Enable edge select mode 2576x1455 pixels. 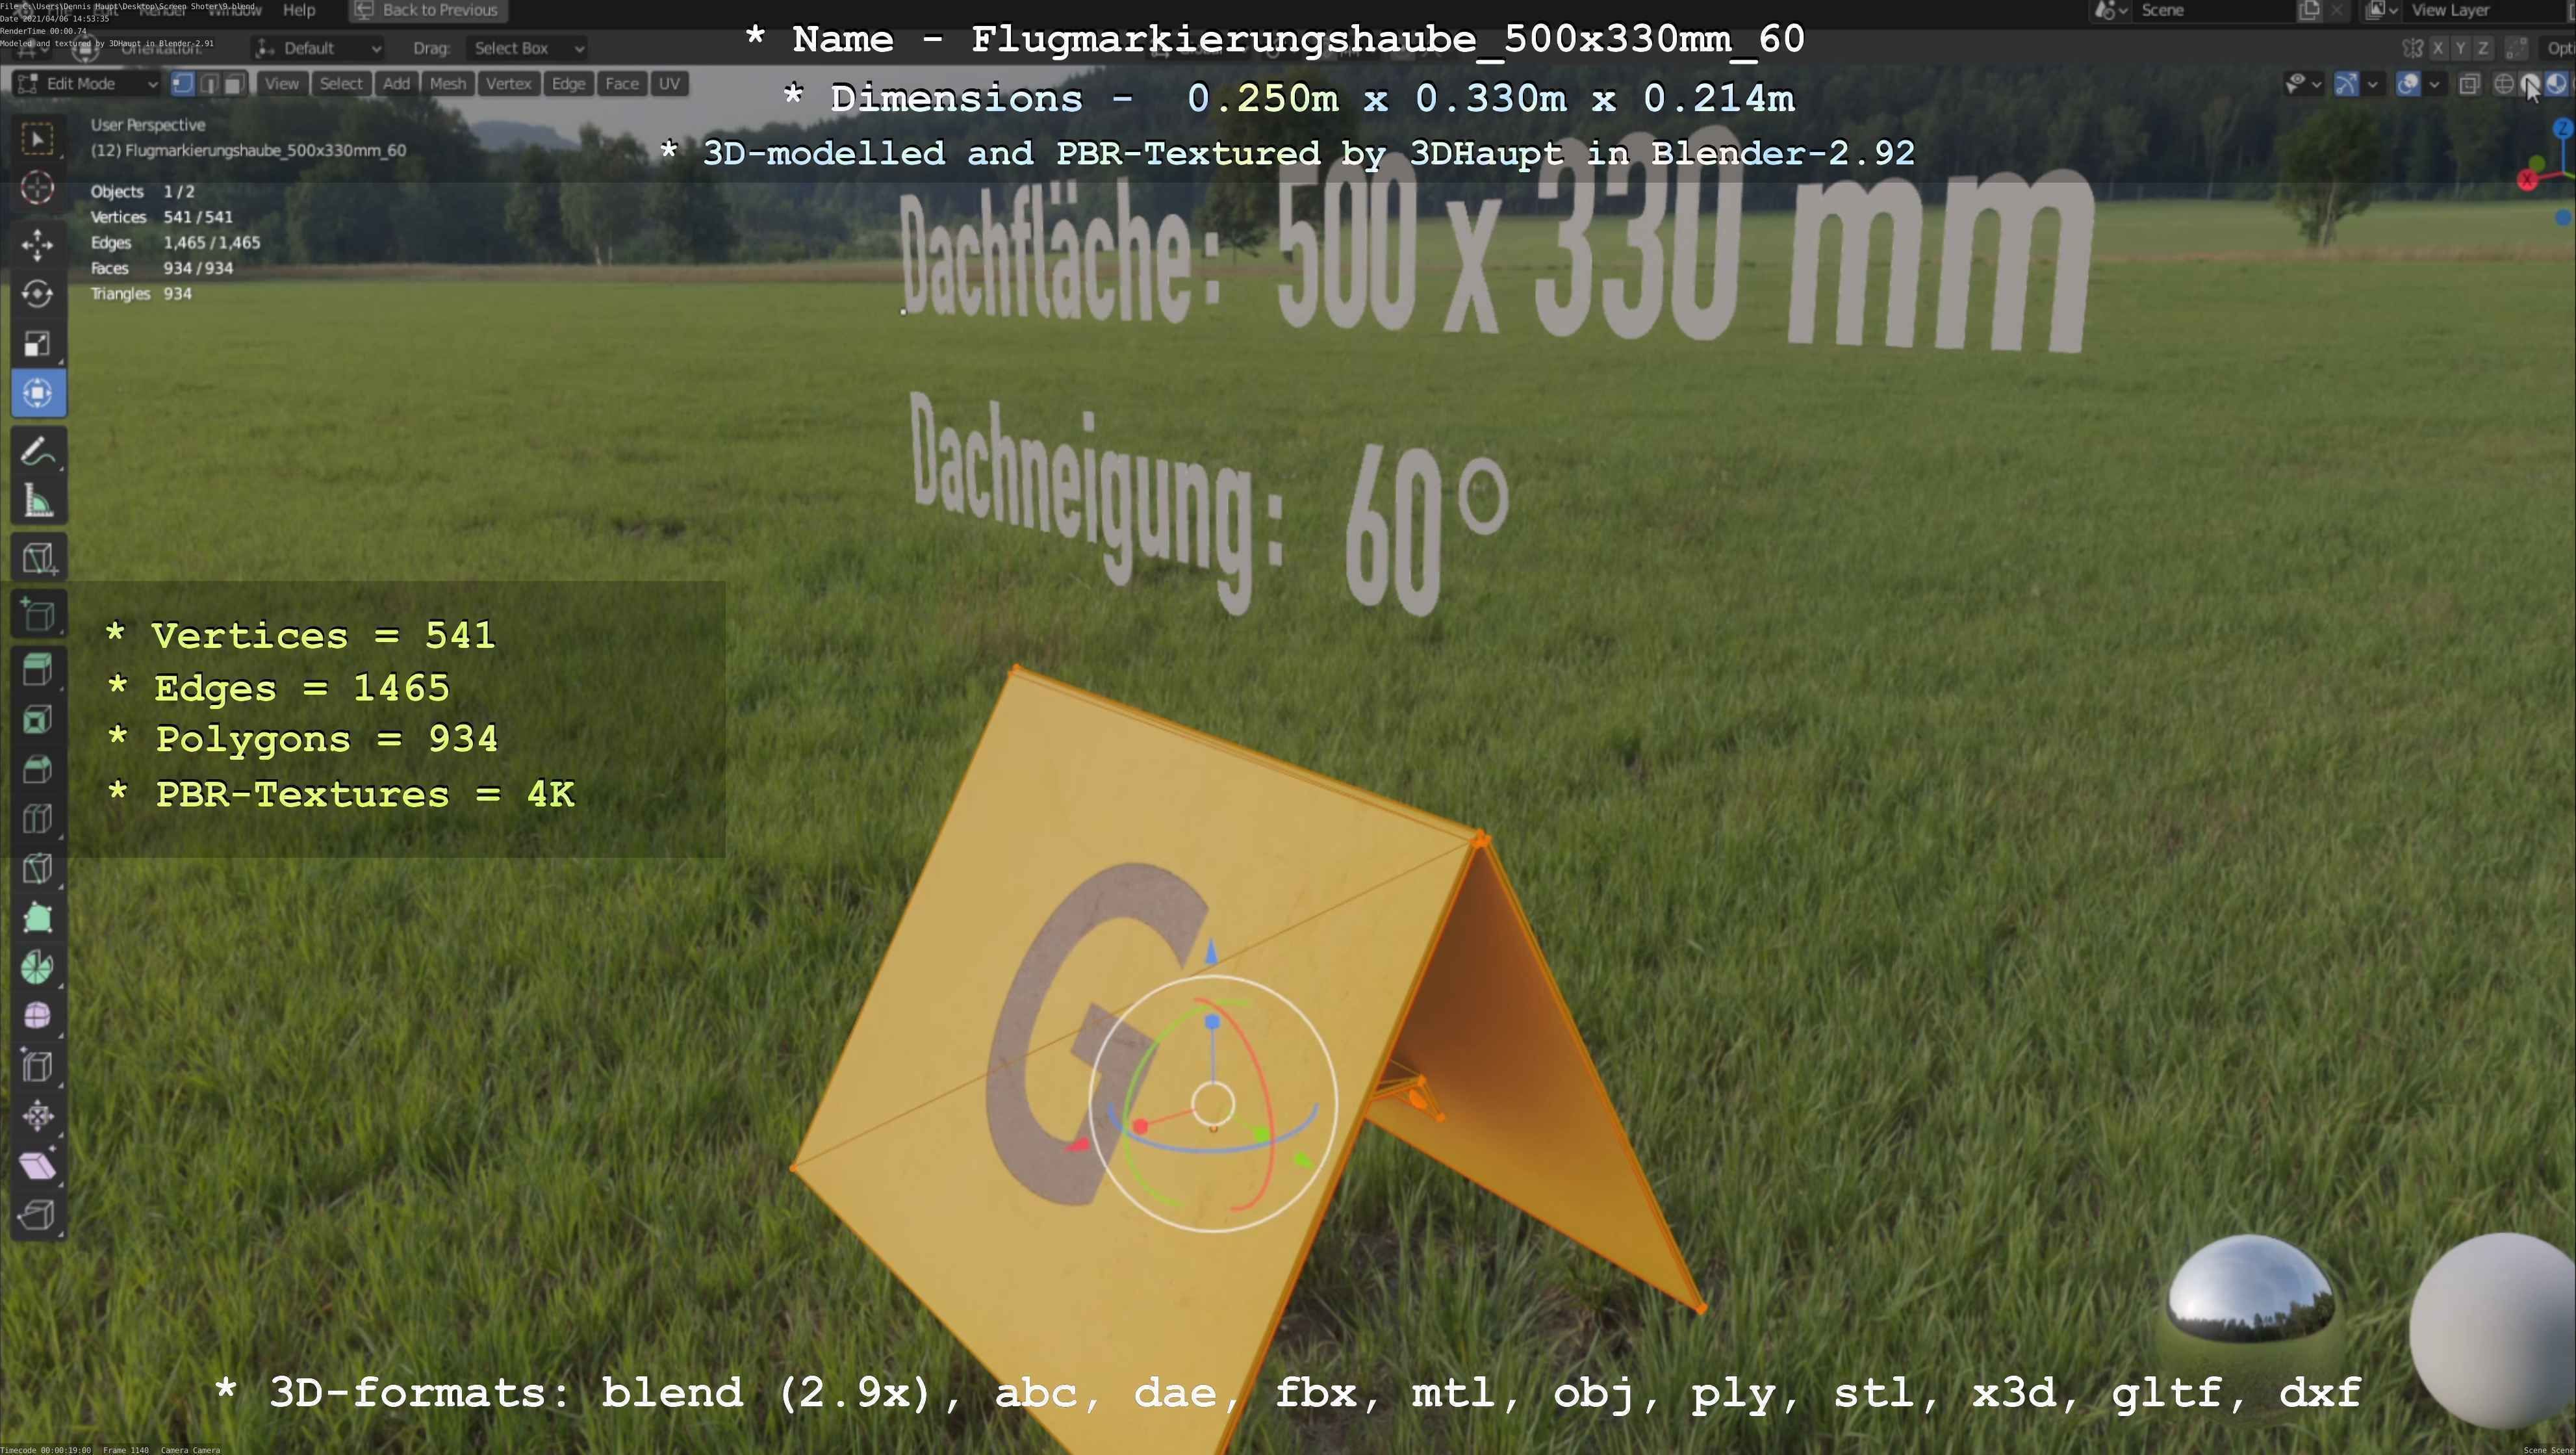point(209,84)
